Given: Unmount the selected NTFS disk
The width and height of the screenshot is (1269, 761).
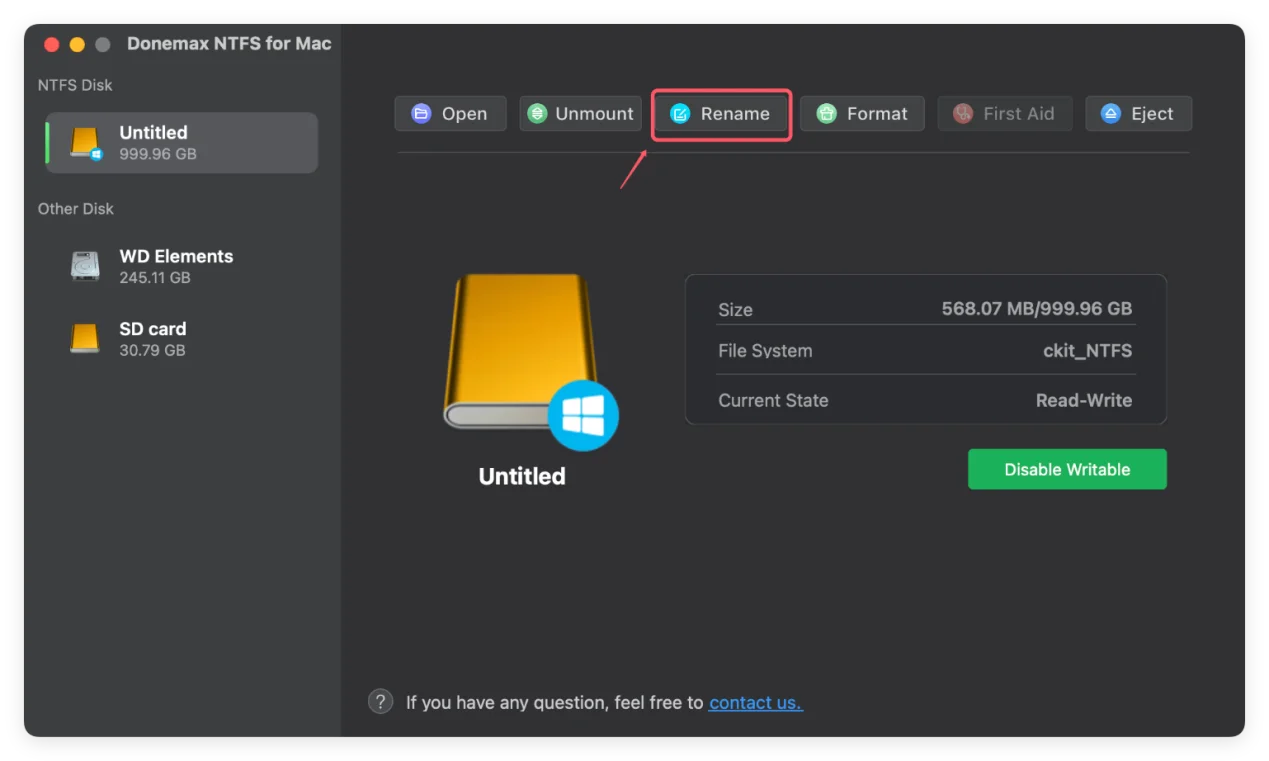Looking at the screenshot, I should point(580,114).
